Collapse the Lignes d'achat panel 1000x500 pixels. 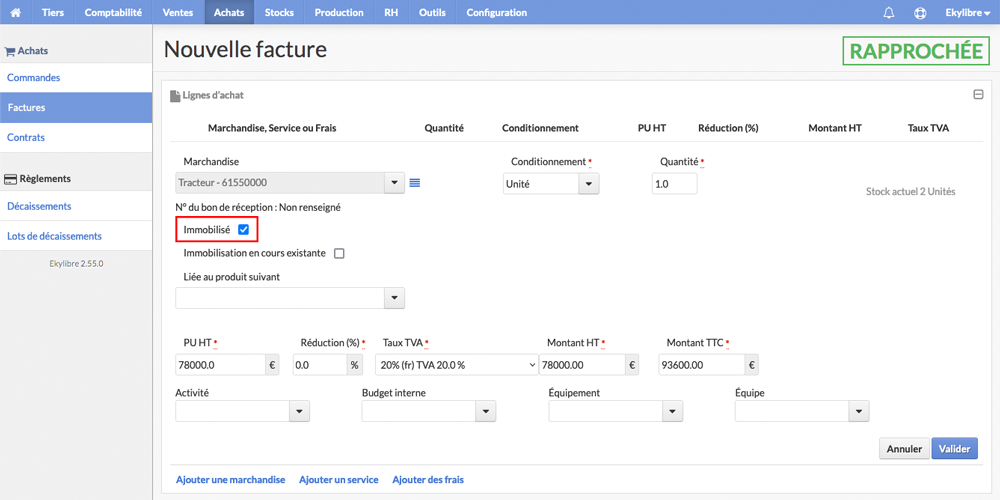[x=978, y=95]
